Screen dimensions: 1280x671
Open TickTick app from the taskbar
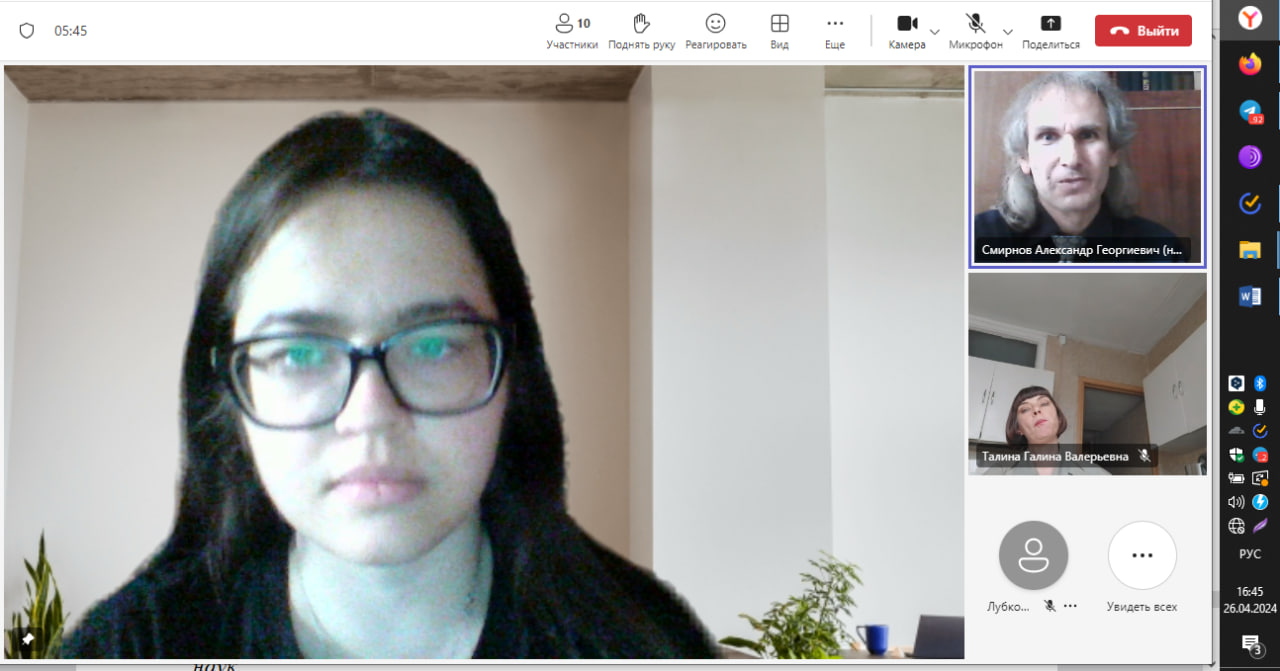pos(1250,203)
